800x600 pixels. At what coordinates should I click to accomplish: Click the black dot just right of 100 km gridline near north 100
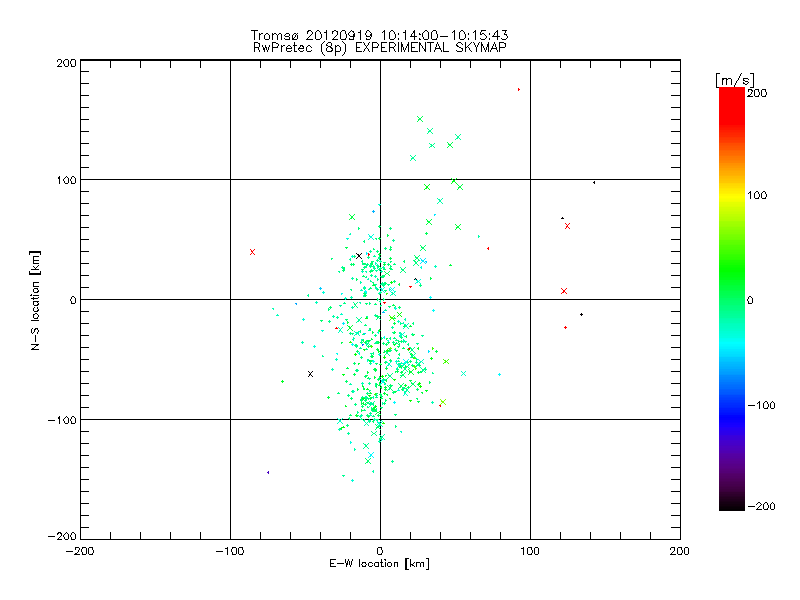click(594, 183)
